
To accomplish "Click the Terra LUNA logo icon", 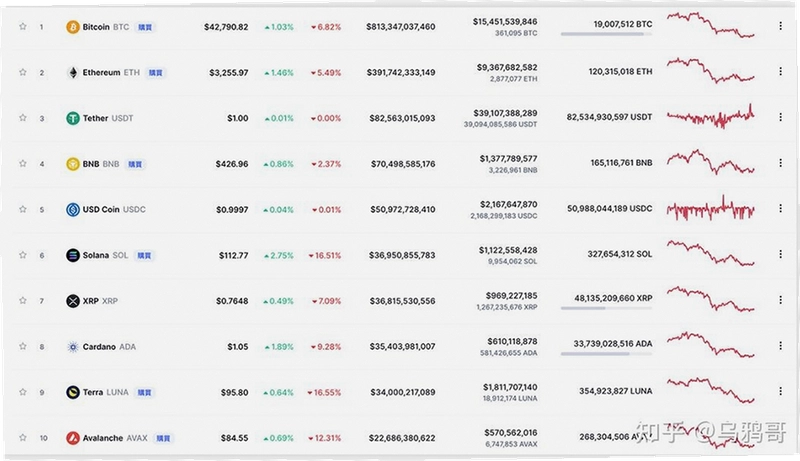I will click(x=73, y=392).
